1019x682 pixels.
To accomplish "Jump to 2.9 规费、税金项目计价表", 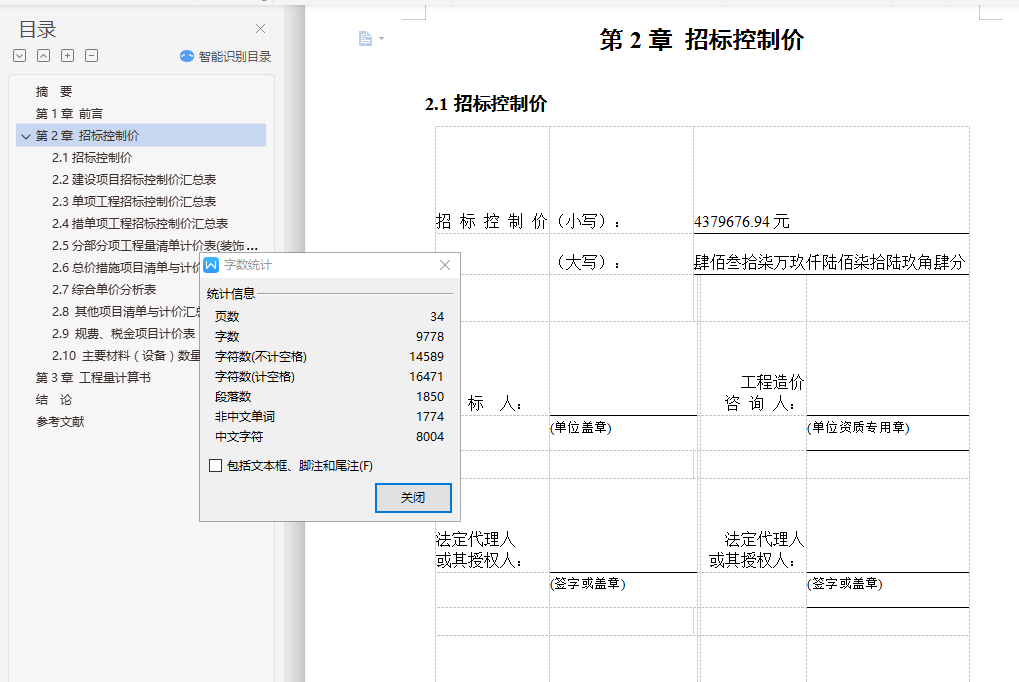I will coord(123,334).
